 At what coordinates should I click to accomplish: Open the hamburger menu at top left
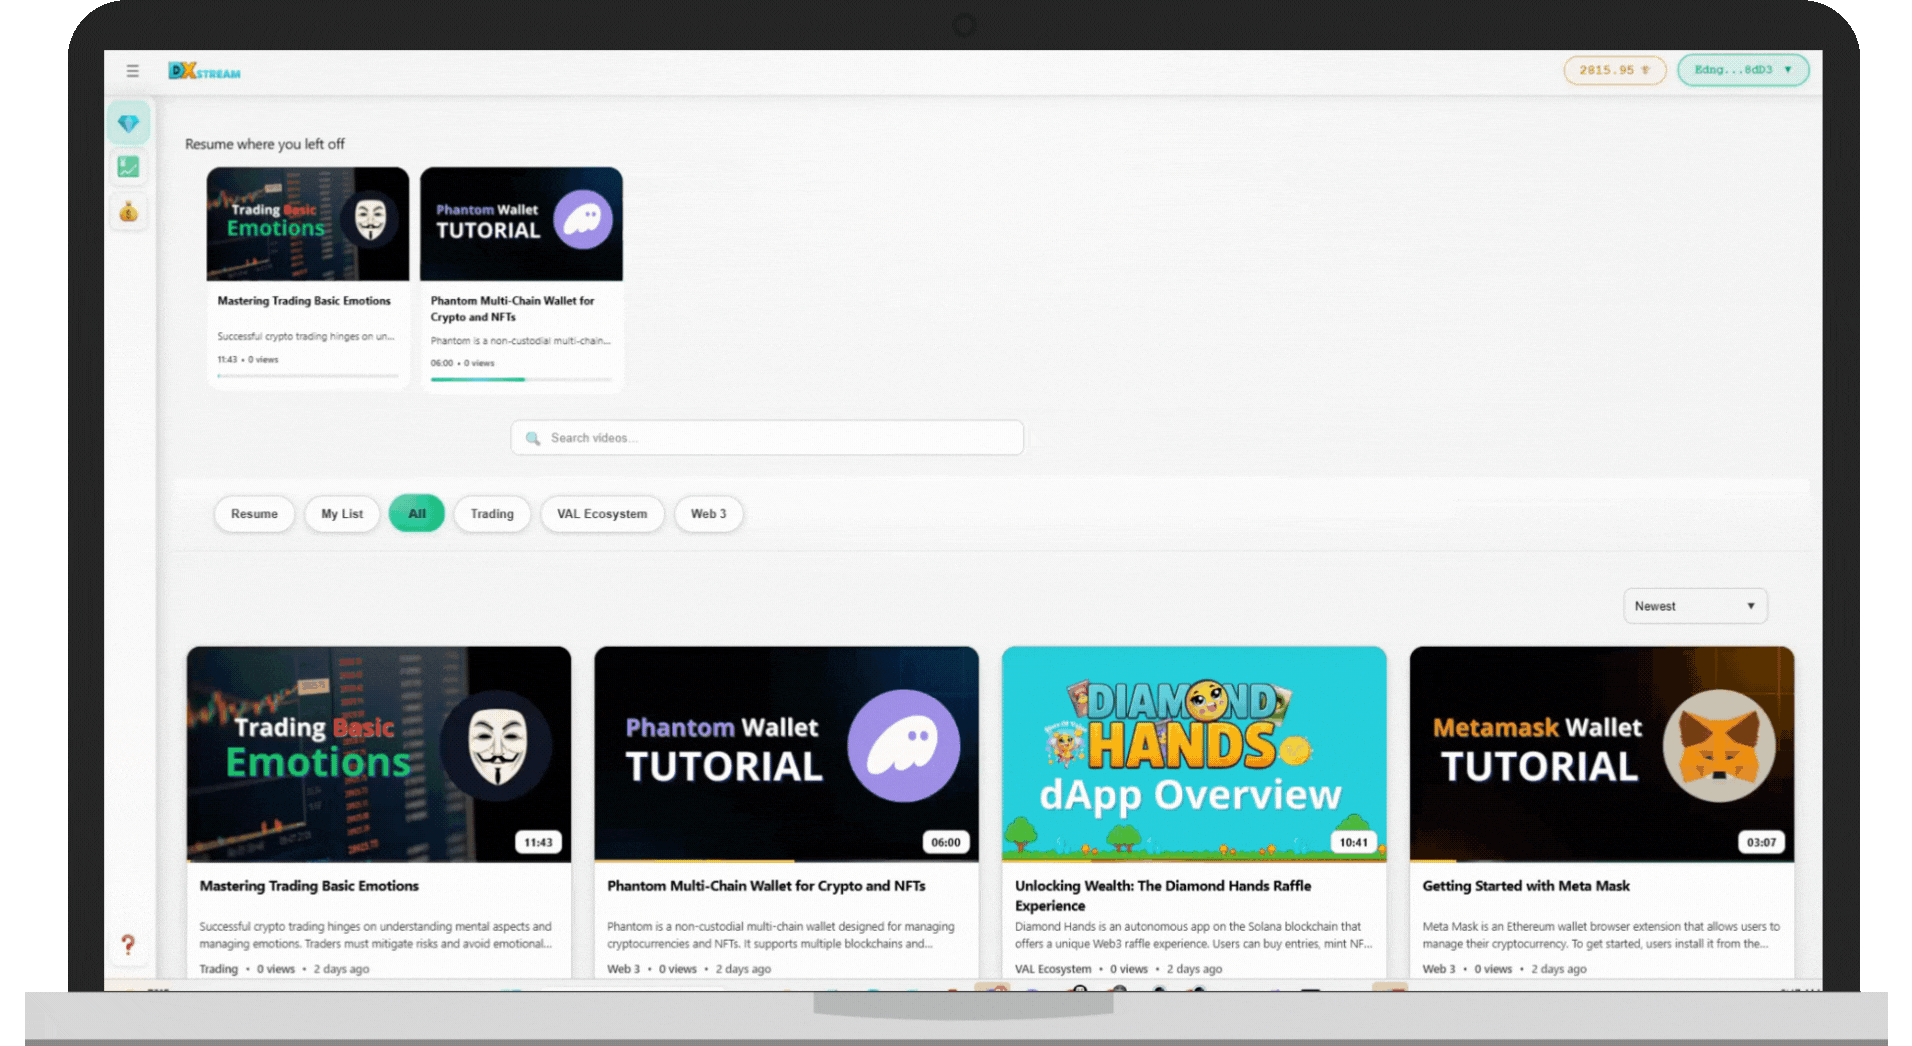coord(131,70)
